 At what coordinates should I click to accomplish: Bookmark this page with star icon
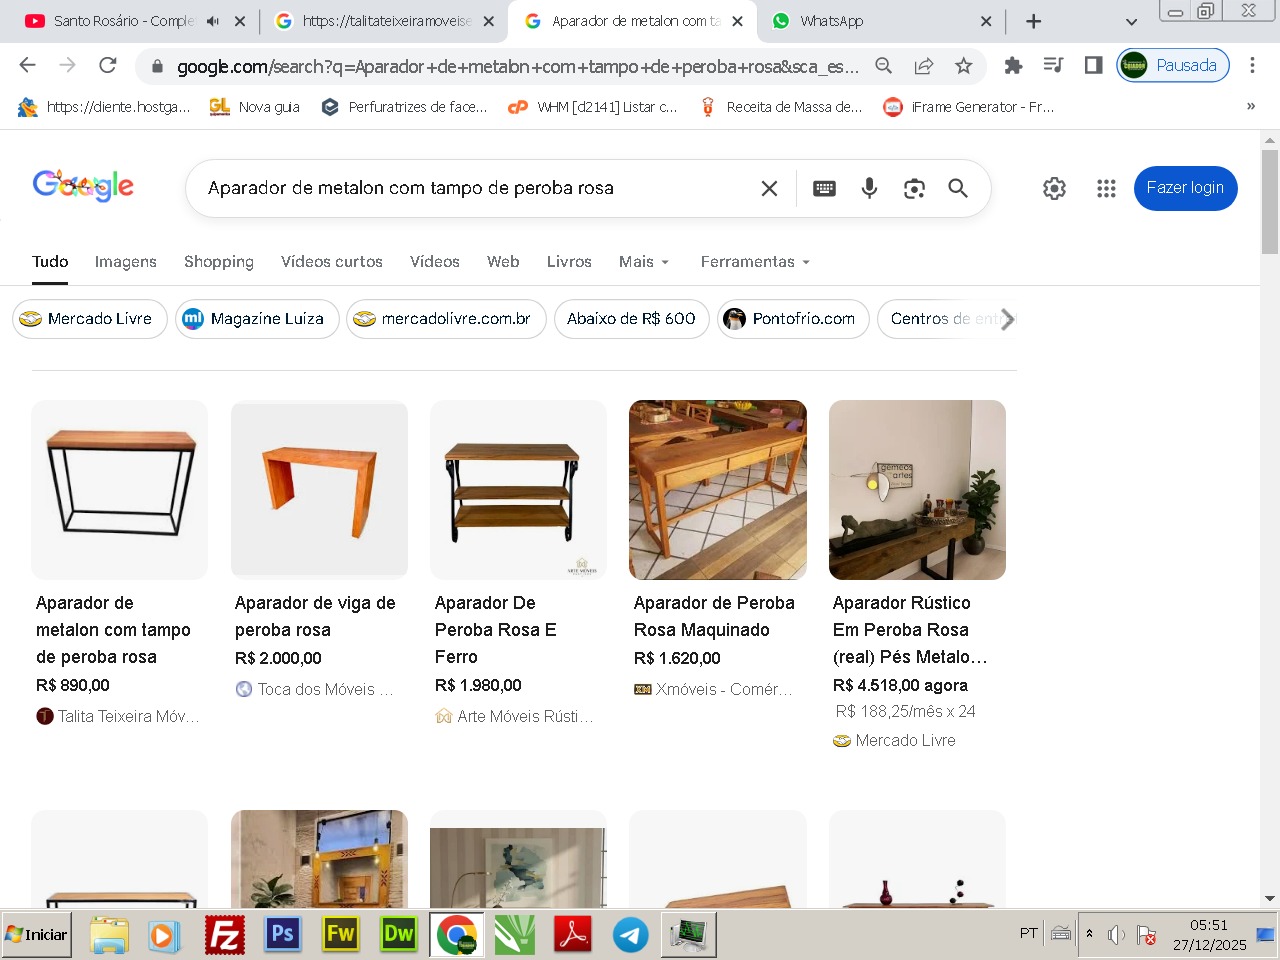pos(963,66)
